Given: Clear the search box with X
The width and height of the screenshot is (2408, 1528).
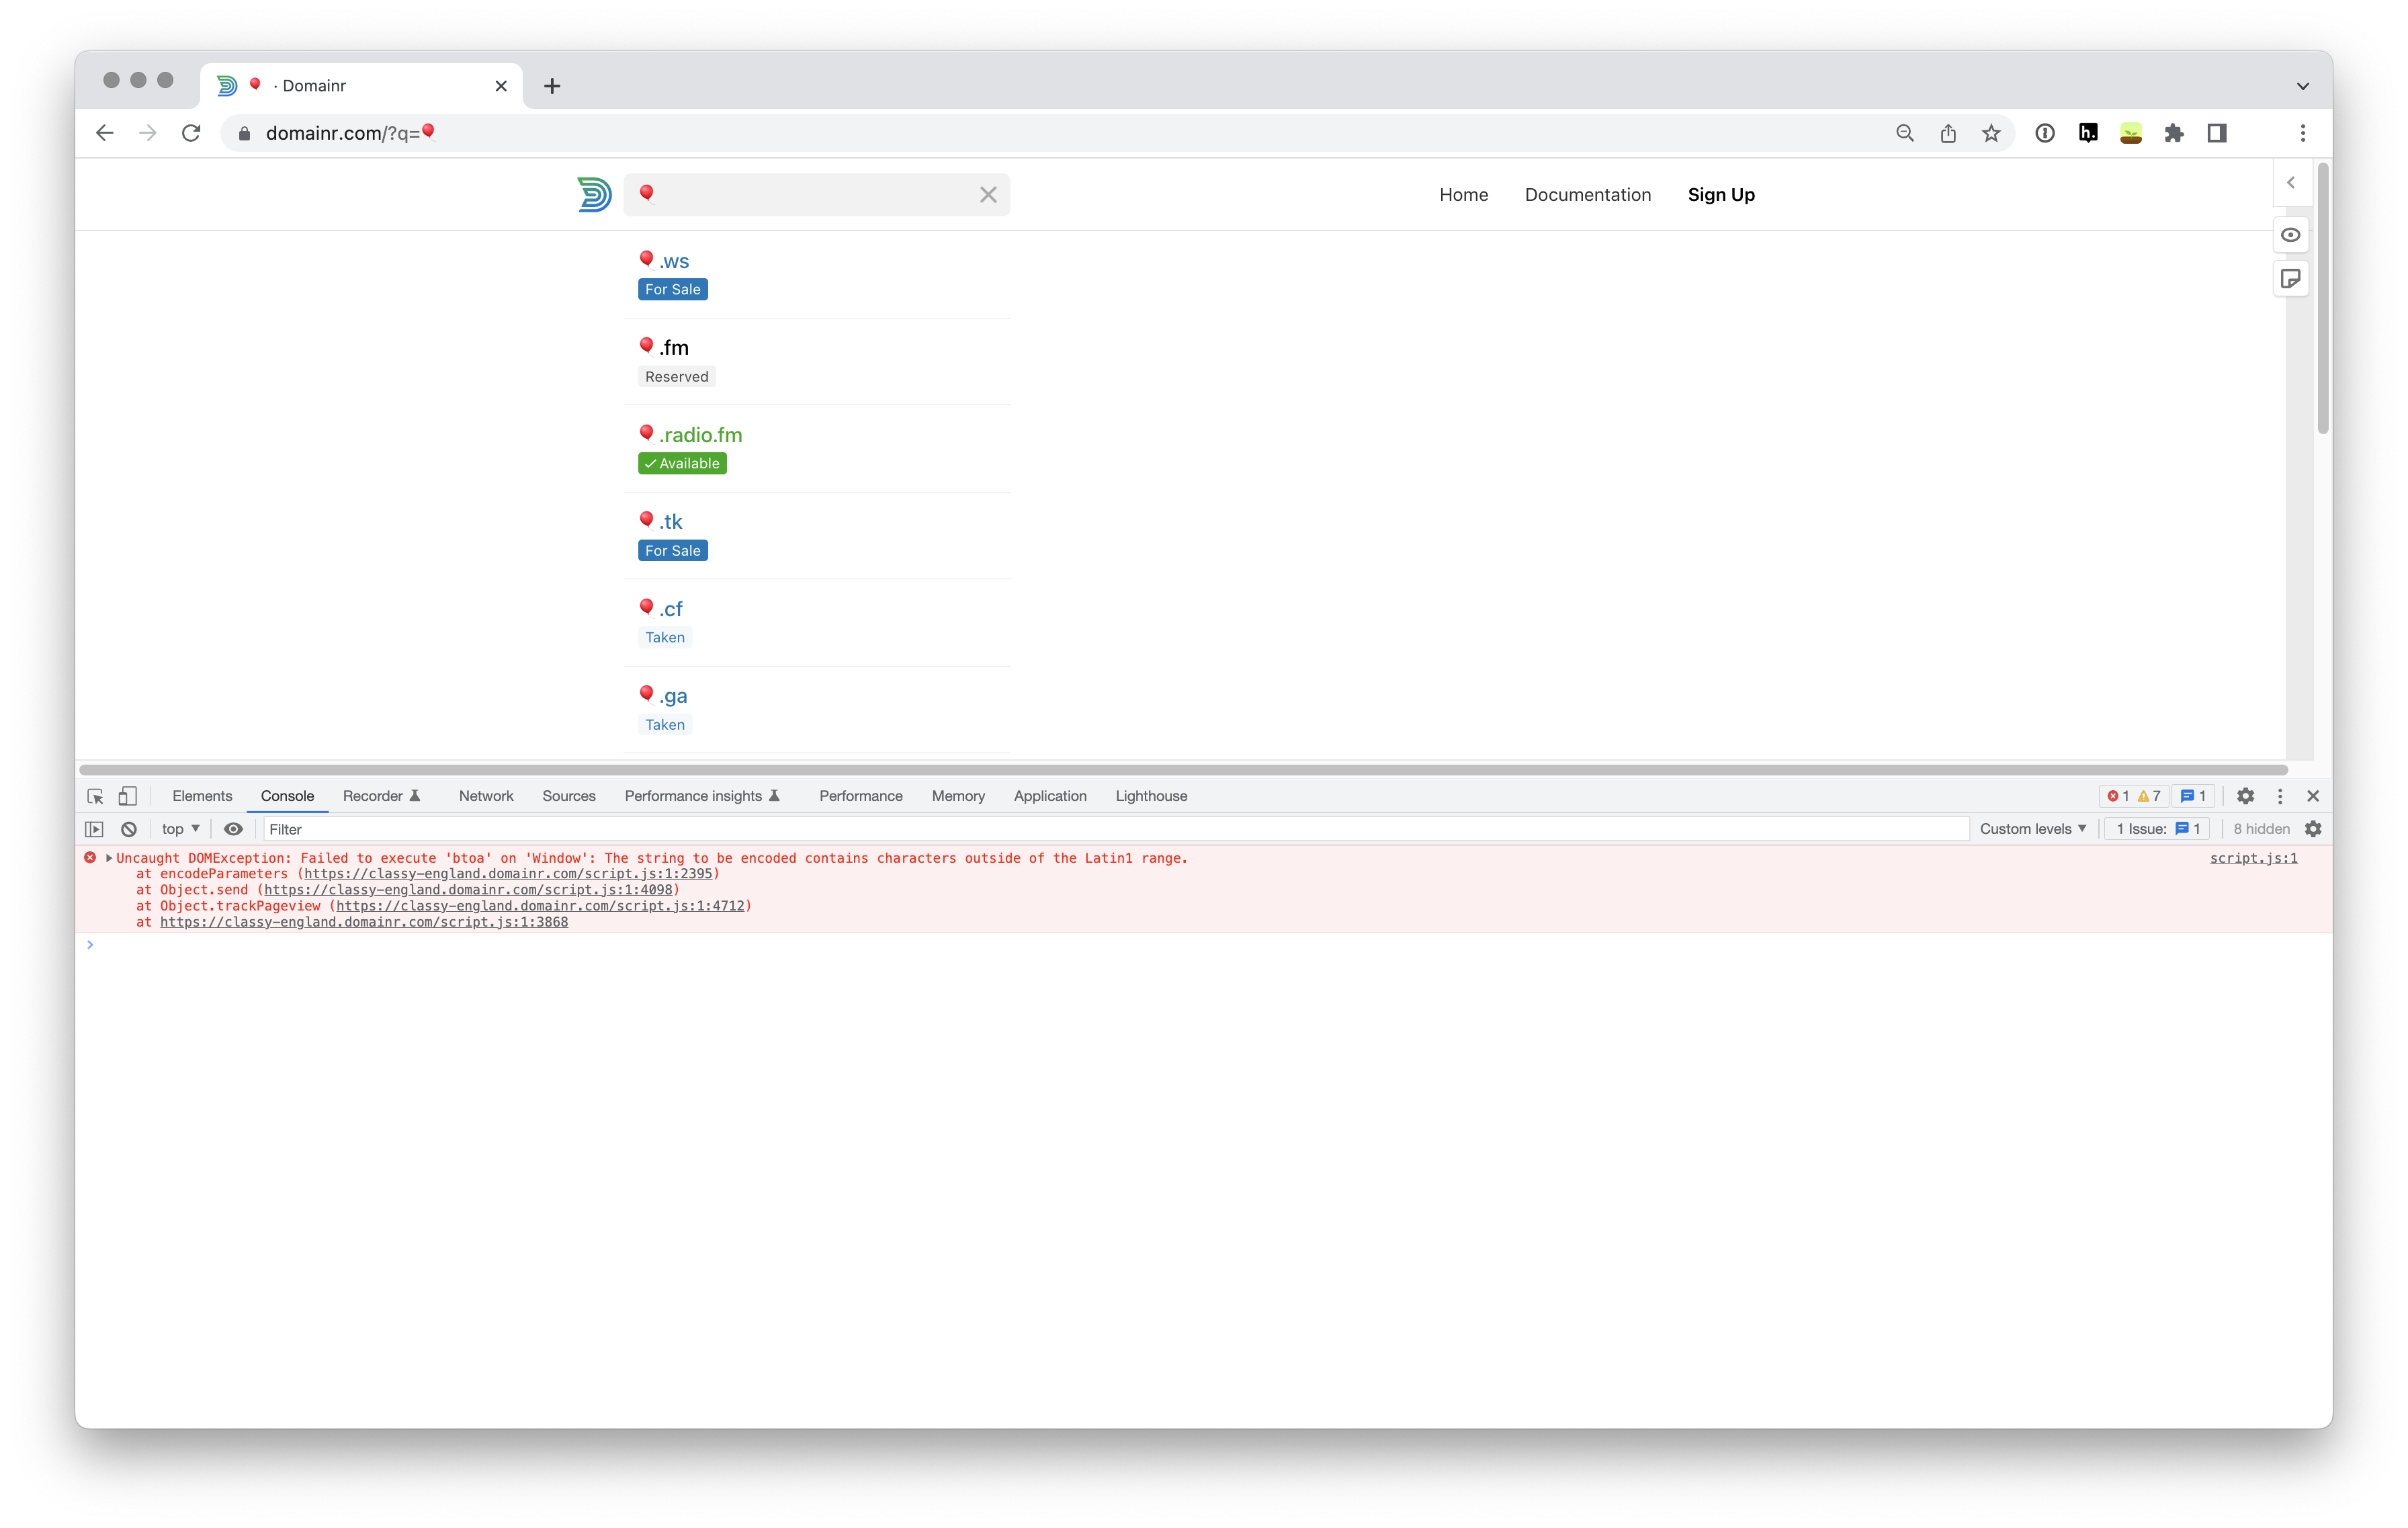Looking at the screenshot, I should (988, 195).
